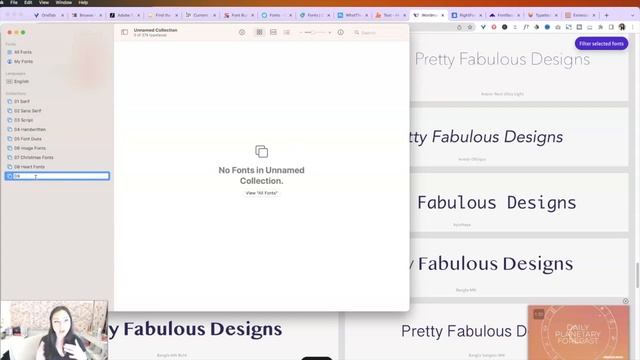Open a new browser tab
Screen dimensions: 640x360
607,15
